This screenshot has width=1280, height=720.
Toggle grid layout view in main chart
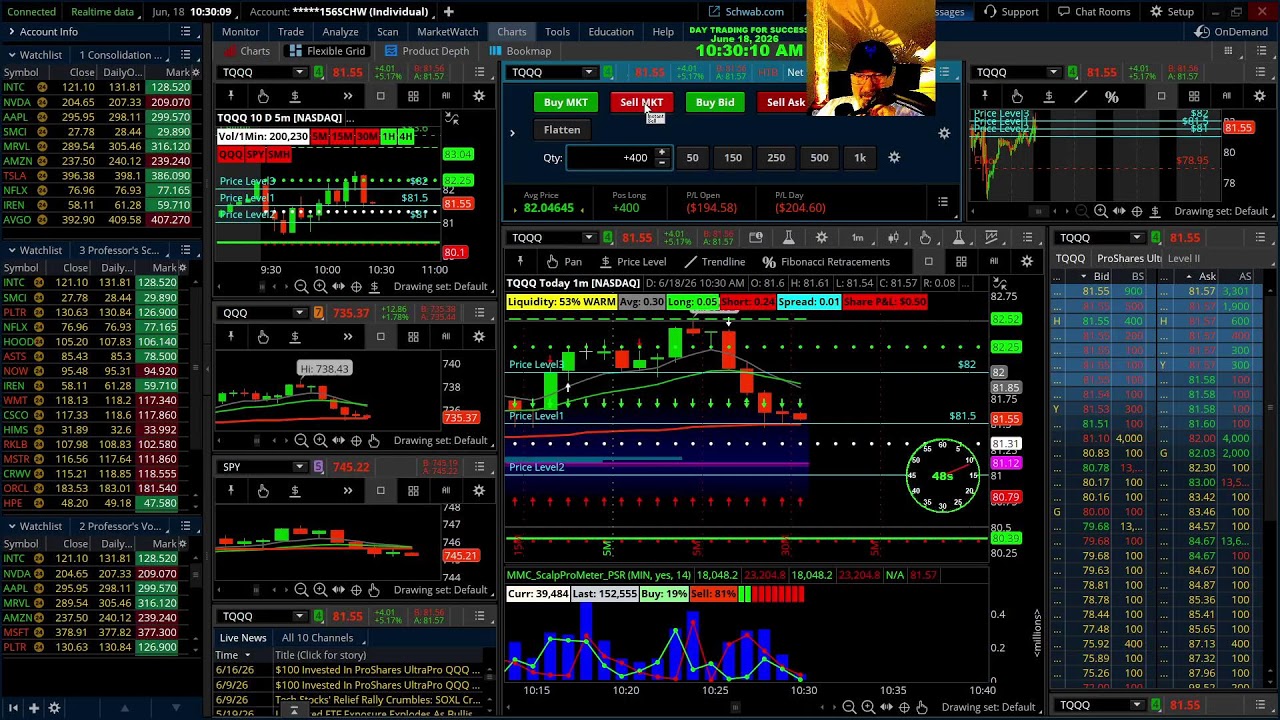point(961,262)
